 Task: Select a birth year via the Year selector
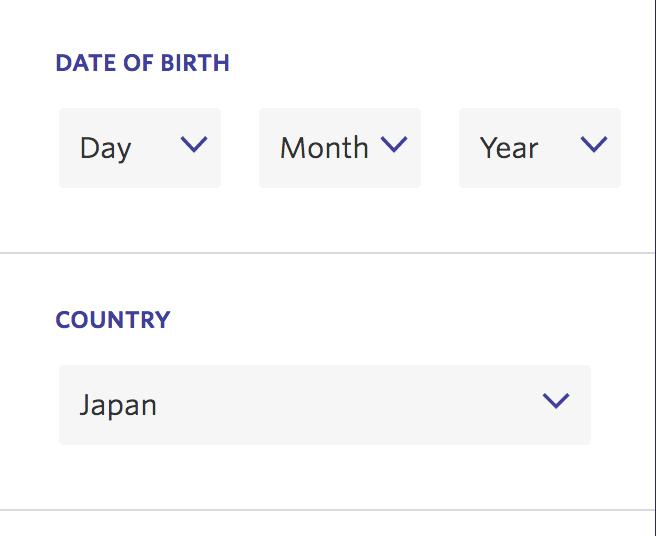tap(540, 148)
